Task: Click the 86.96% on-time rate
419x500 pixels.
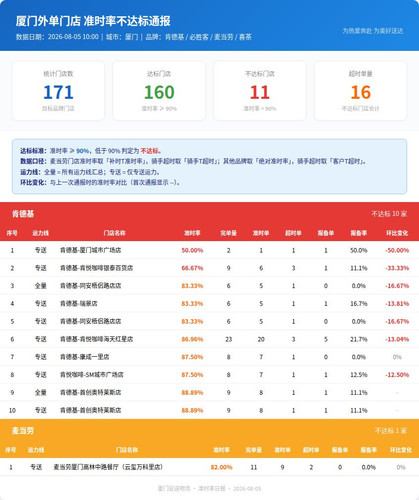Action: click(x=192, y=339)
